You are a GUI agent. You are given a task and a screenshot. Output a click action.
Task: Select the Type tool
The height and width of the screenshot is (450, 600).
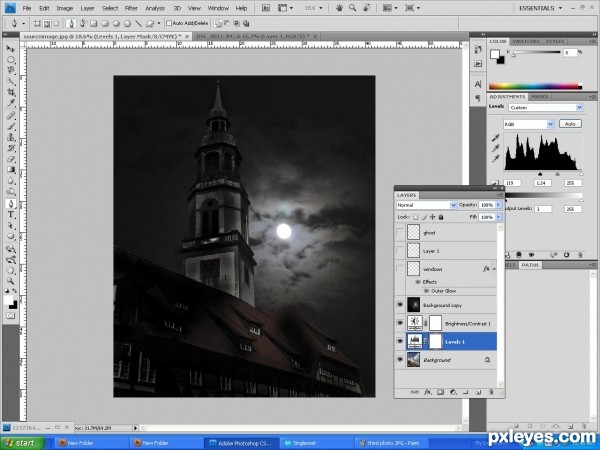click(x=10, y=214)
